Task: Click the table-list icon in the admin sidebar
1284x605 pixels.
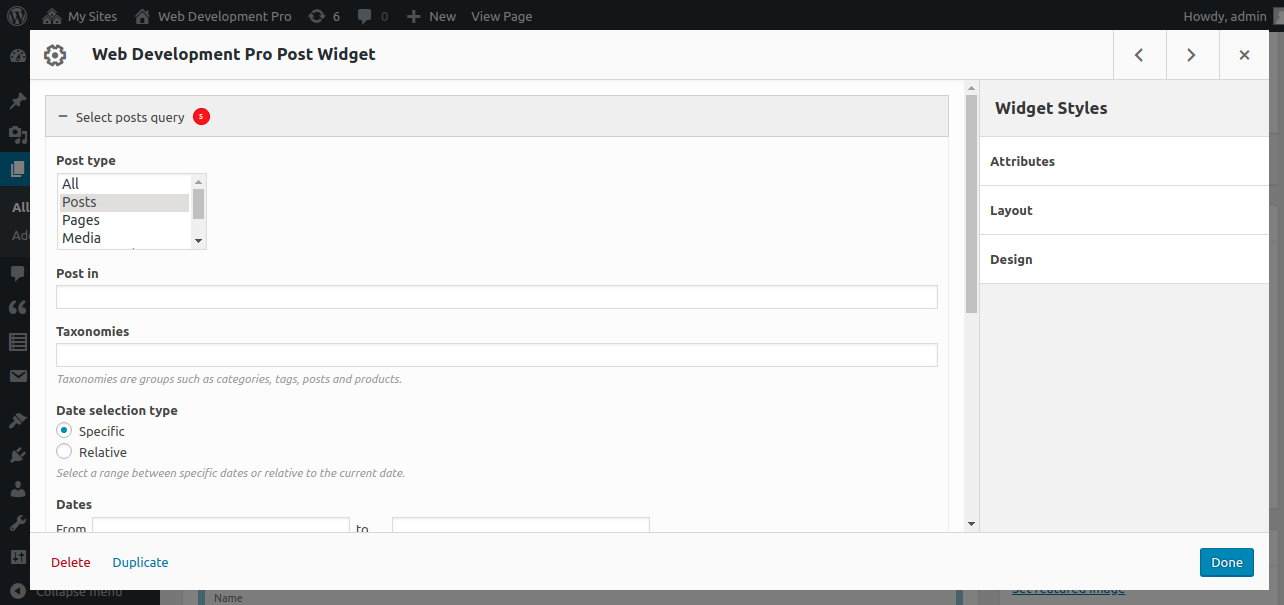Action: 17,342
